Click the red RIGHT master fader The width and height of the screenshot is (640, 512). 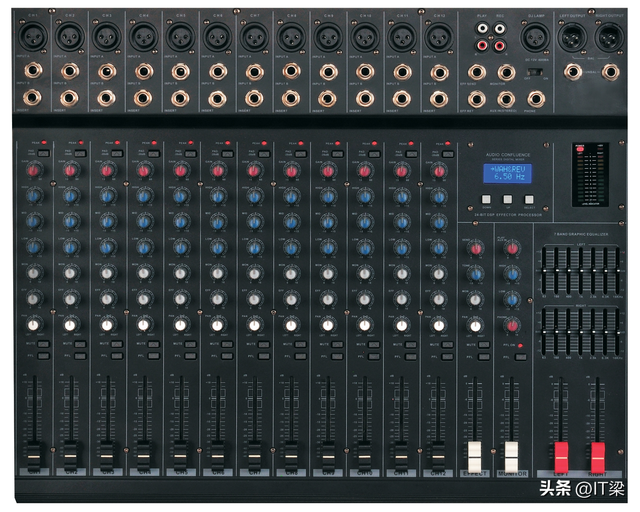pyautogui.click(x=598, y=457)
